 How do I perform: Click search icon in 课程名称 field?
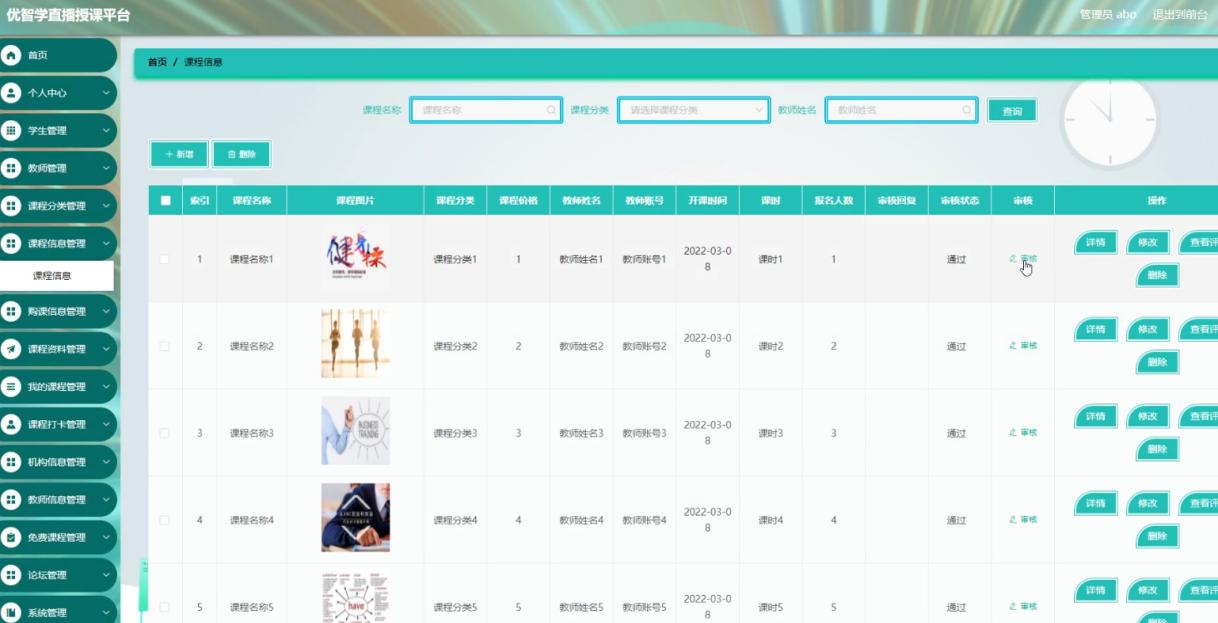click(x=551, y=110)
